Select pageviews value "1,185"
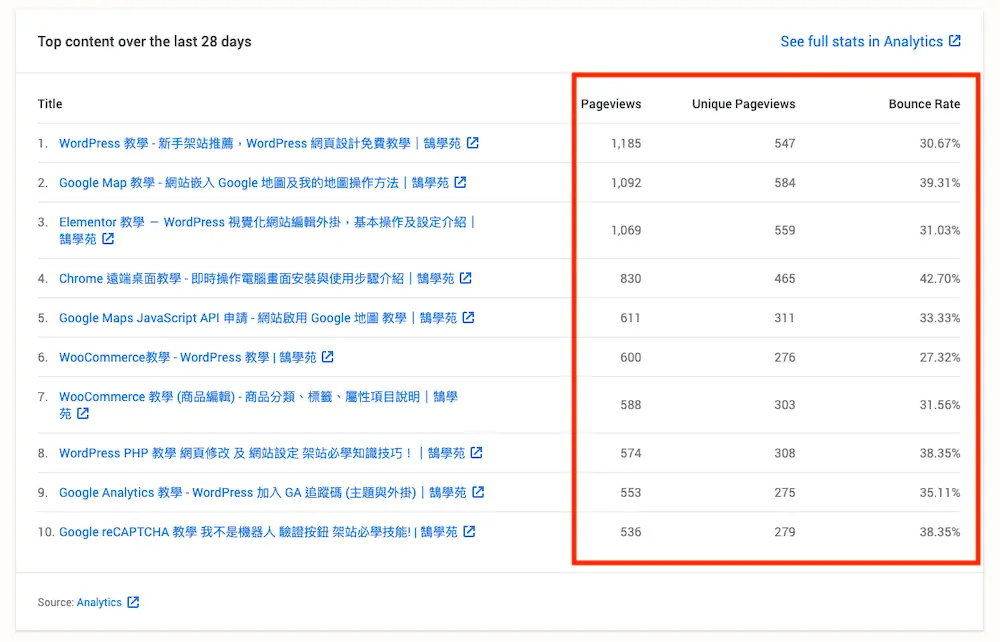The height and width of the screenshot is (642, 1000). (x=626, y=143)
